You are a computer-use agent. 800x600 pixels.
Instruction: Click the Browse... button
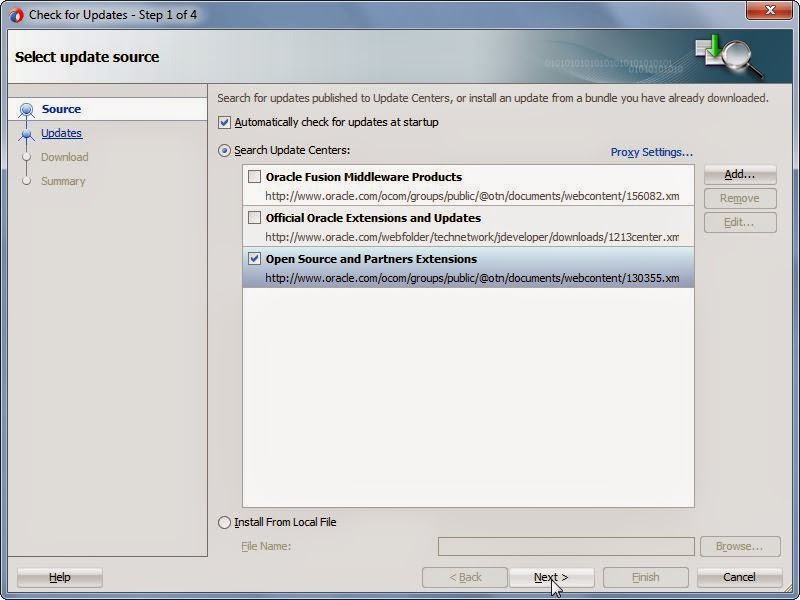point(740,546)
